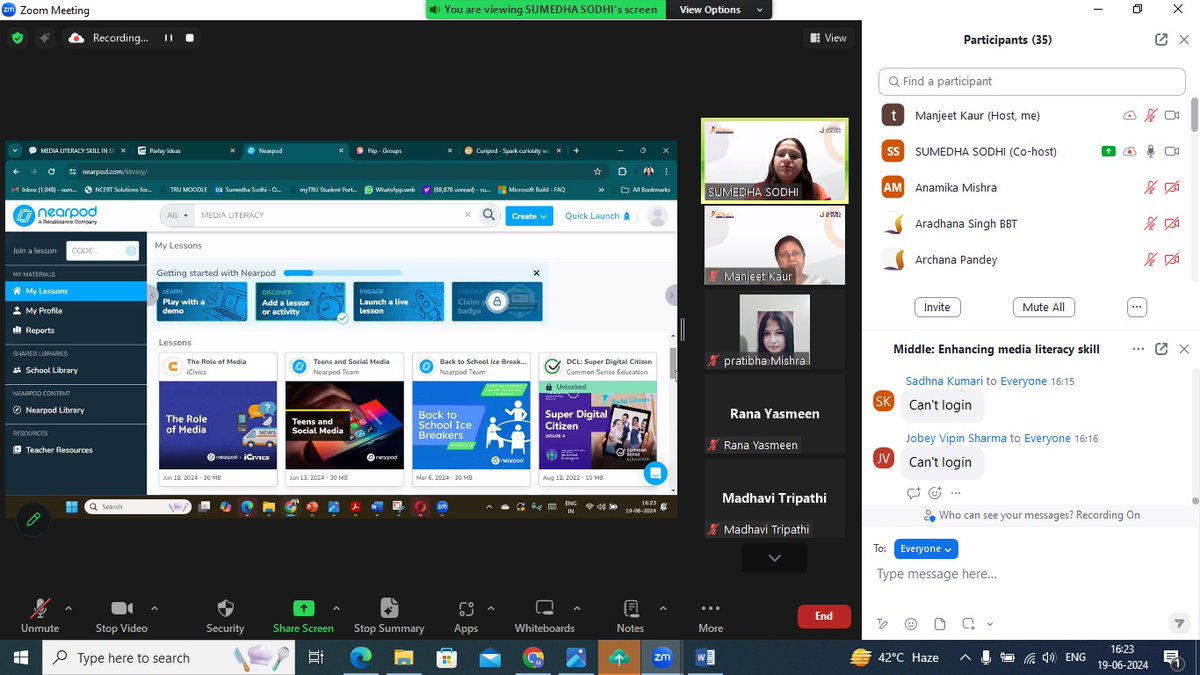Pop out the Participants panel

1161,40
